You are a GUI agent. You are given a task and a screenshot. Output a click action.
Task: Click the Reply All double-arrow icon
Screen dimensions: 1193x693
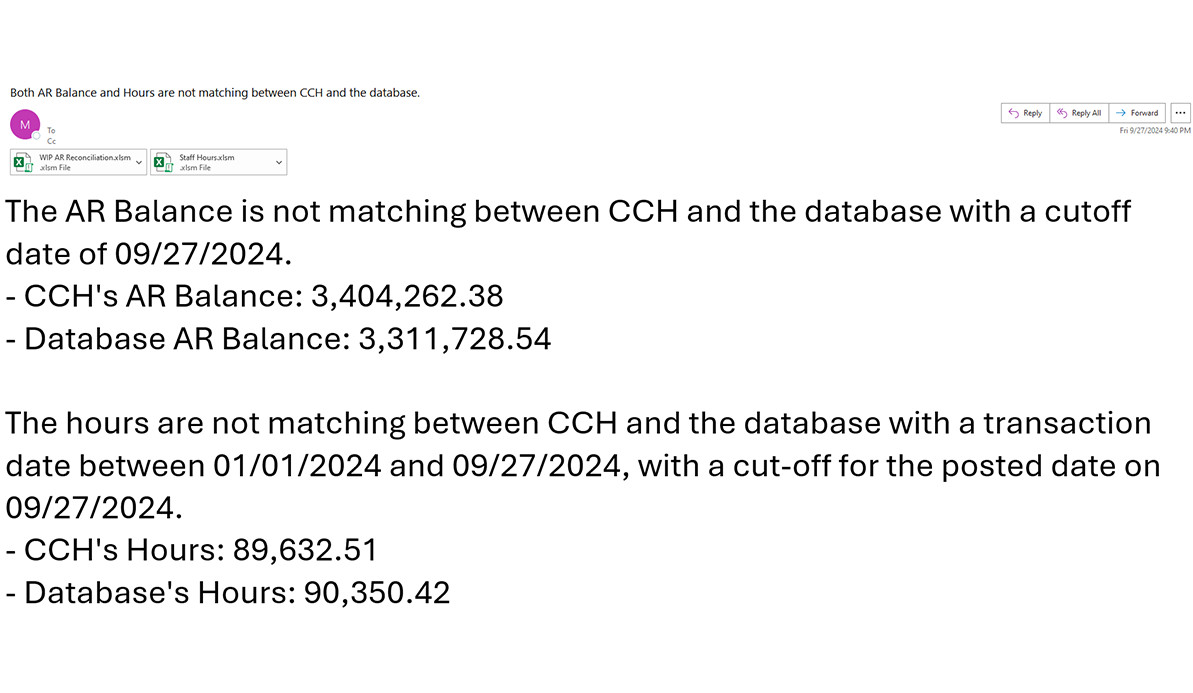[x=1061, y=113]
